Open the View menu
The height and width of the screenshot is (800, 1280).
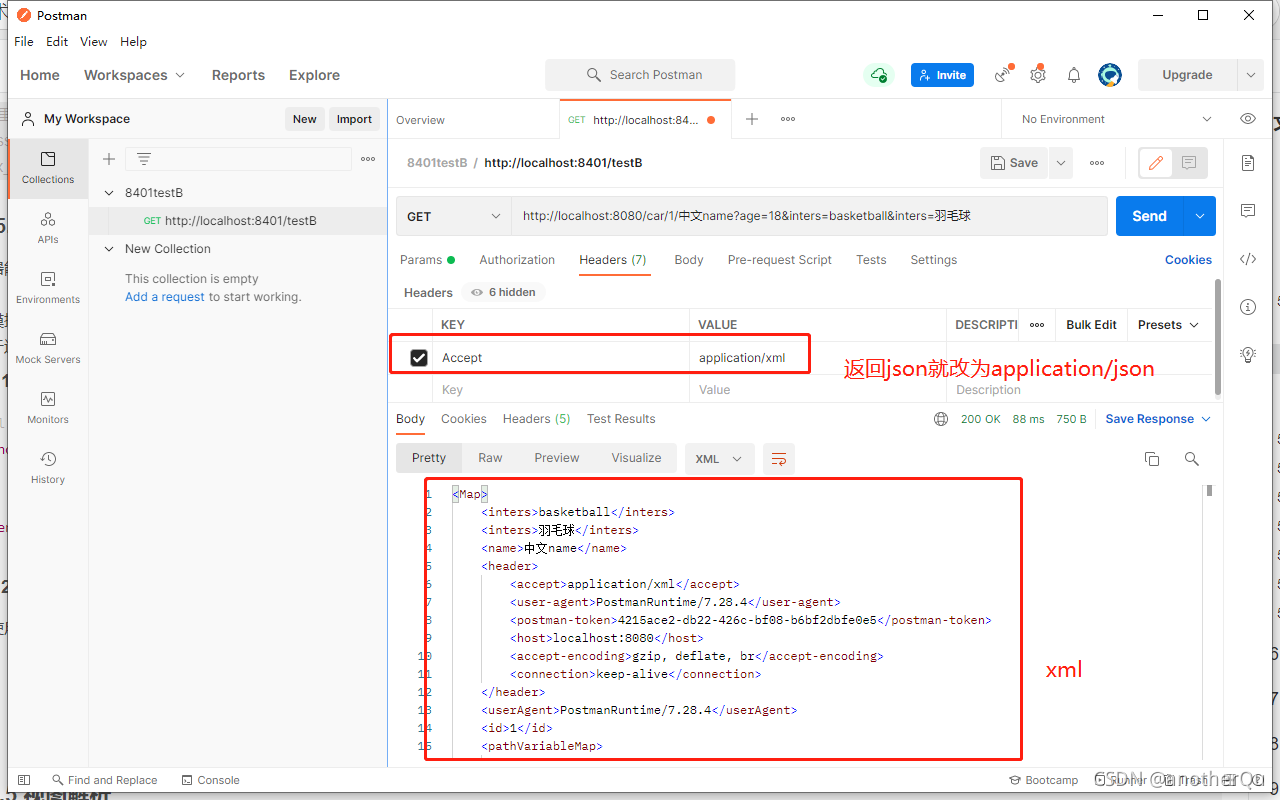94,42
